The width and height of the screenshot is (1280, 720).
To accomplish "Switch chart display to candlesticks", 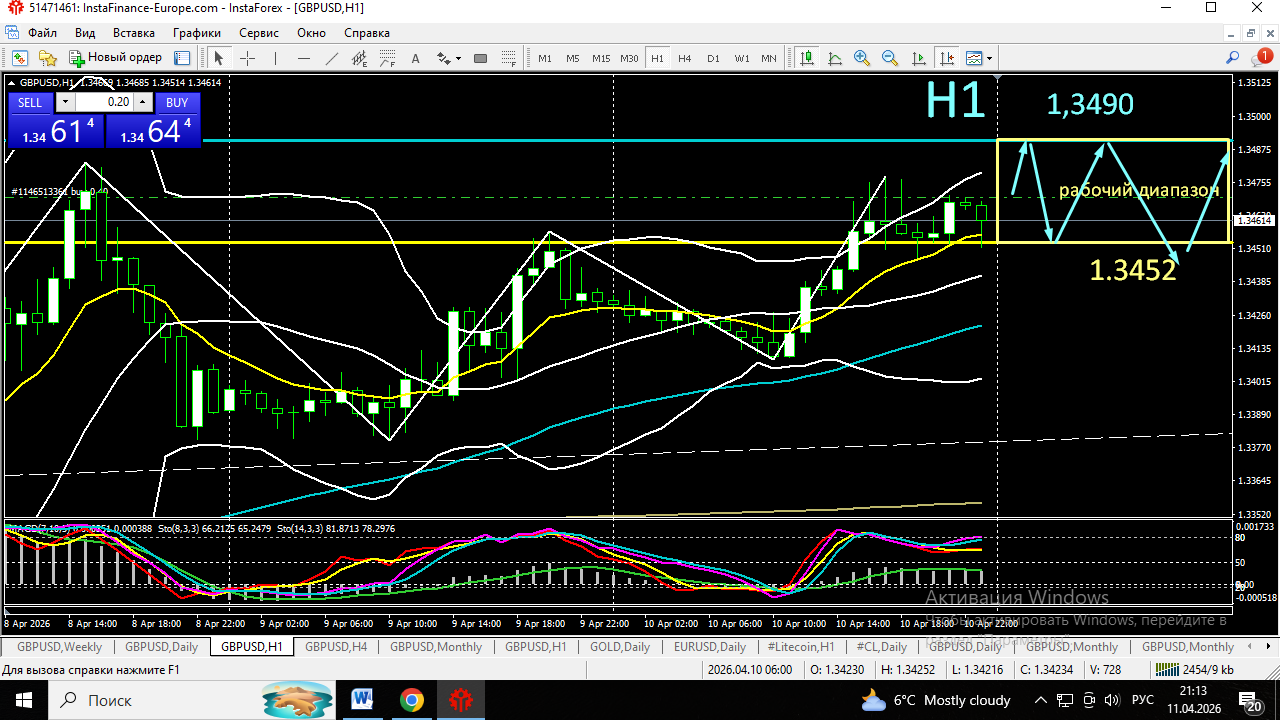I will pos(807,58).
